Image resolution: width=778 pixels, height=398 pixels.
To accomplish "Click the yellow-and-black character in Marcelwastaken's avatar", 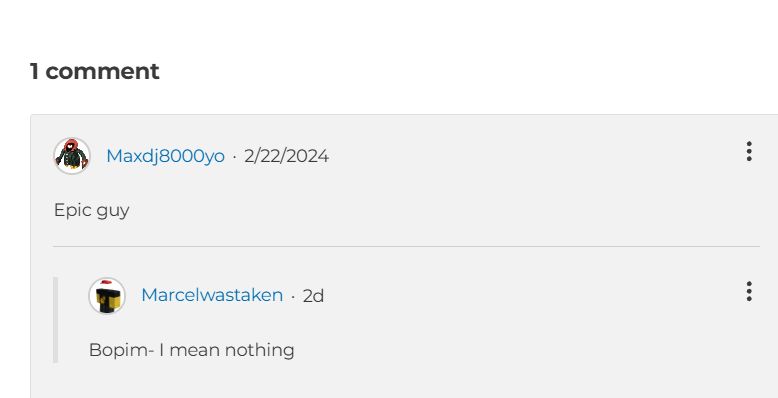I will [108, 297].
